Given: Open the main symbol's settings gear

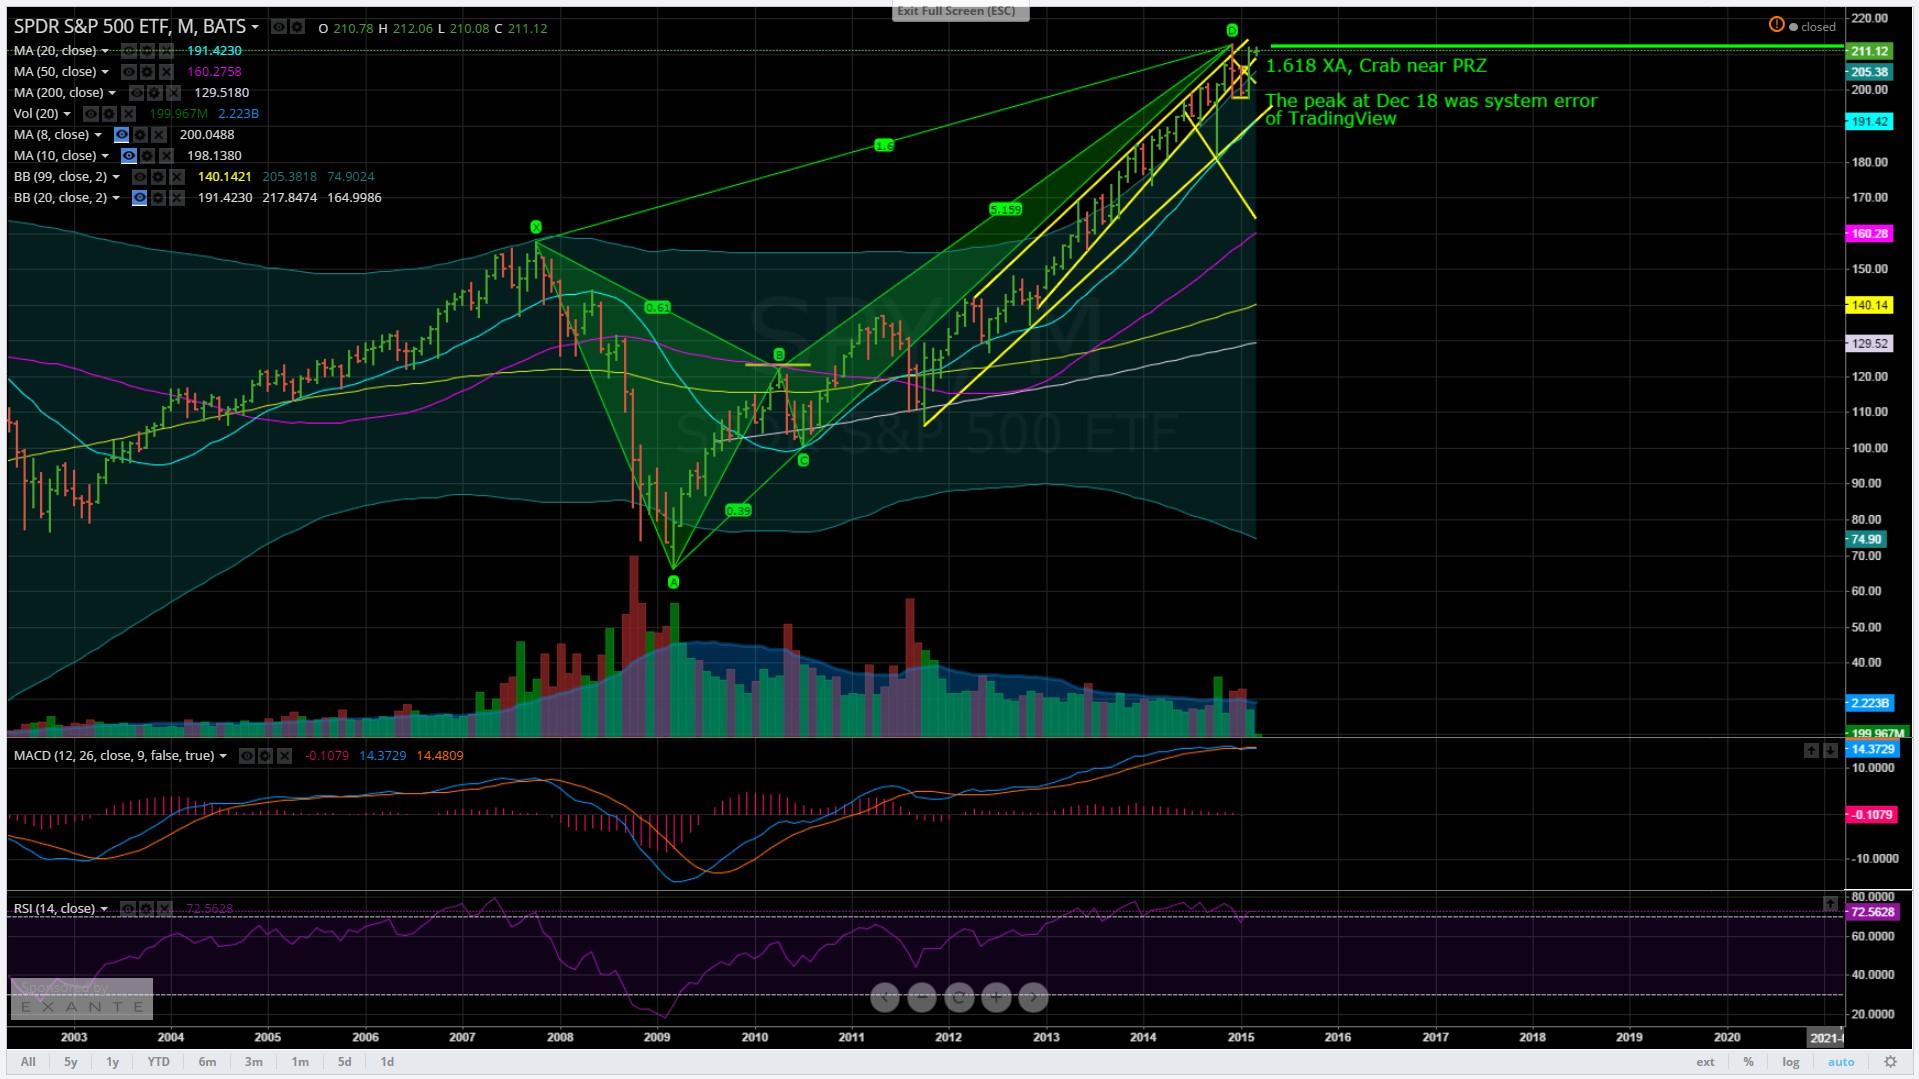Looking at the screenshot, I should [x=297, y=27].
